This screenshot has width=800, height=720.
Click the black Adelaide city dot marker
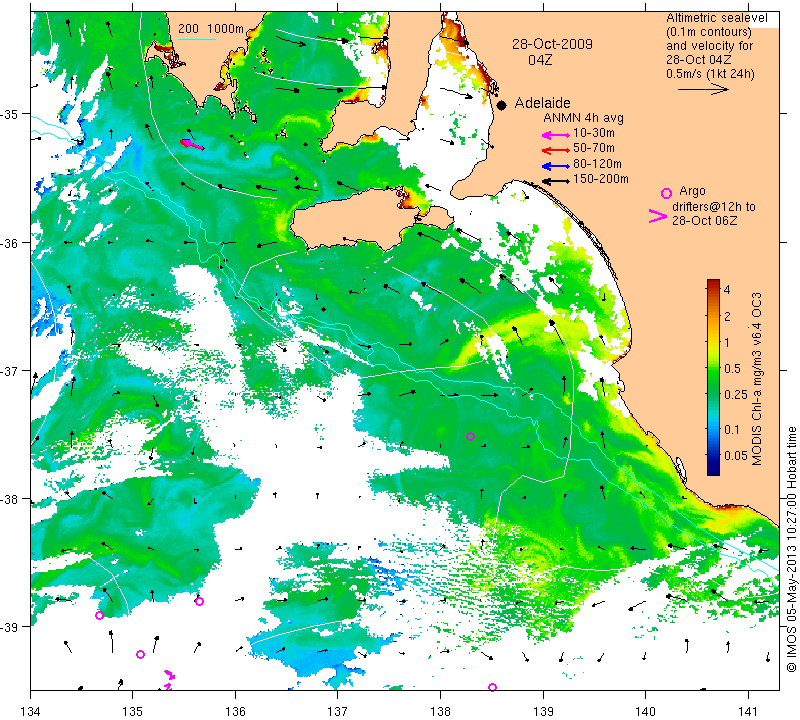tap(502, 105)
